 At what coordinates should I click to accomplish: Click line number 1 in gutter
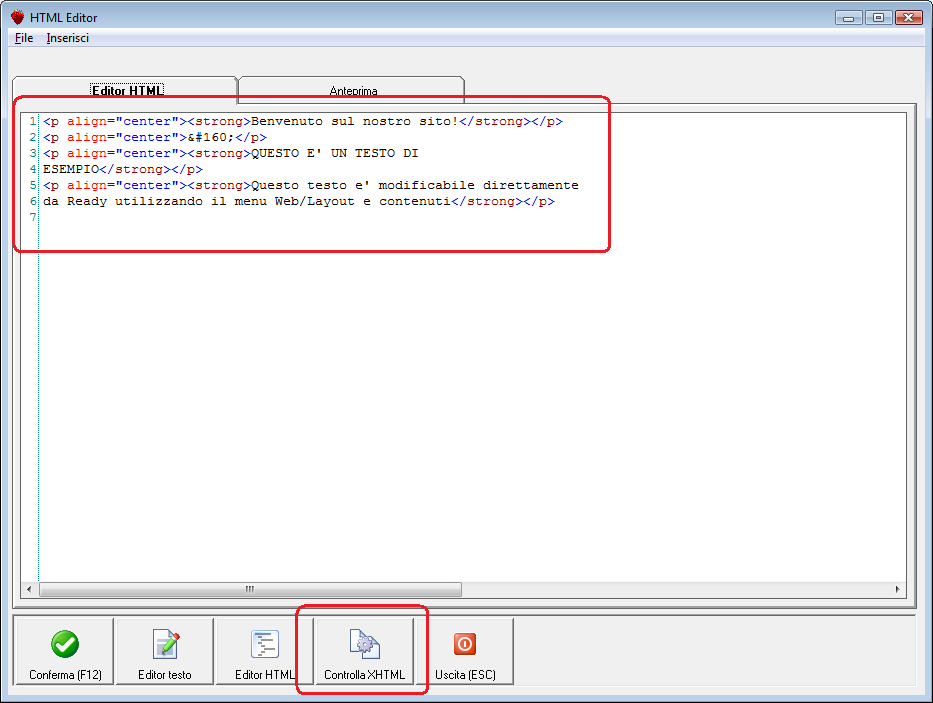click(33, 121)
